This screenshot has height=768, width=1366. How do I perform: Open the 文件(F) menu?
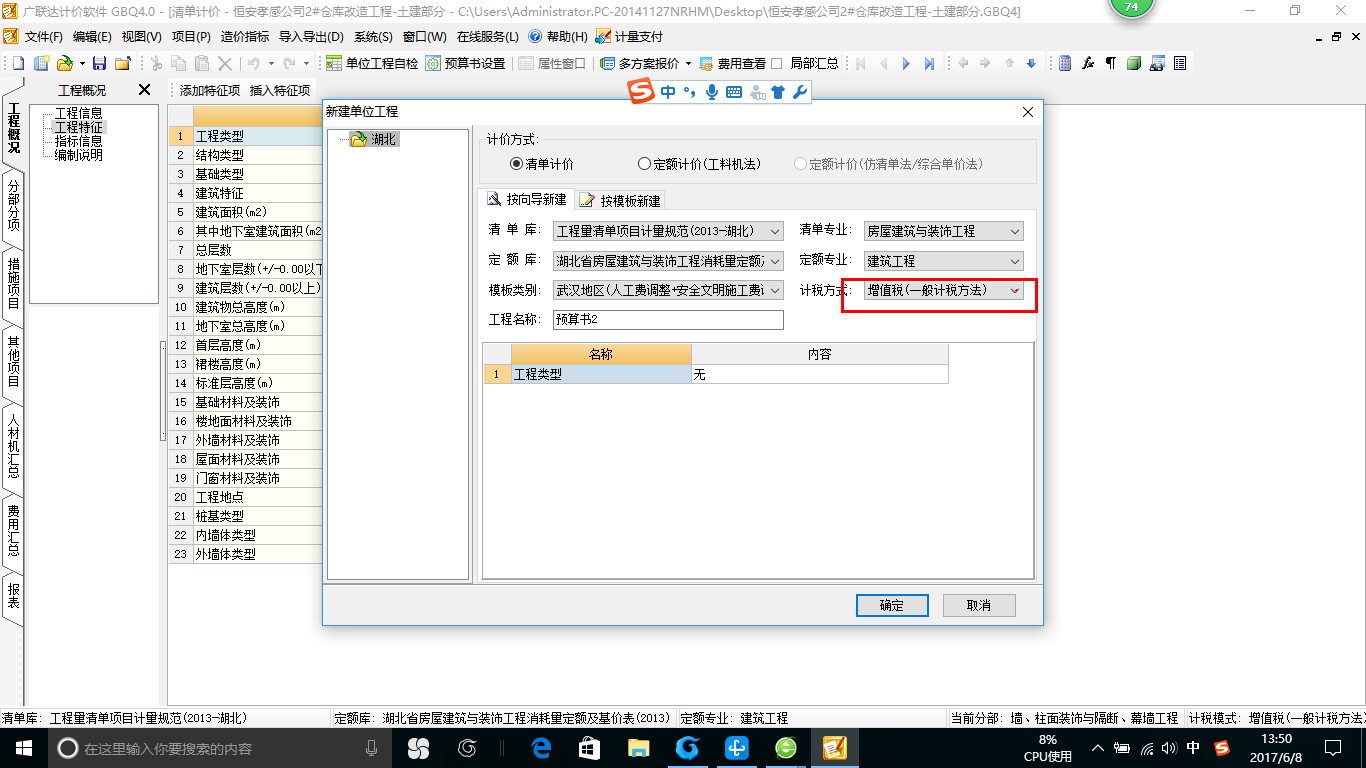coord(43,36)
